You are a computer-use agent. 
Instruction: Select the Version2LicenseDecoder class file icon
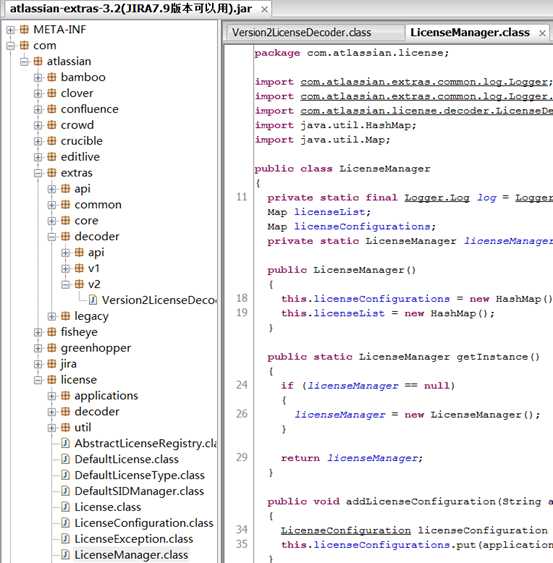93,300
